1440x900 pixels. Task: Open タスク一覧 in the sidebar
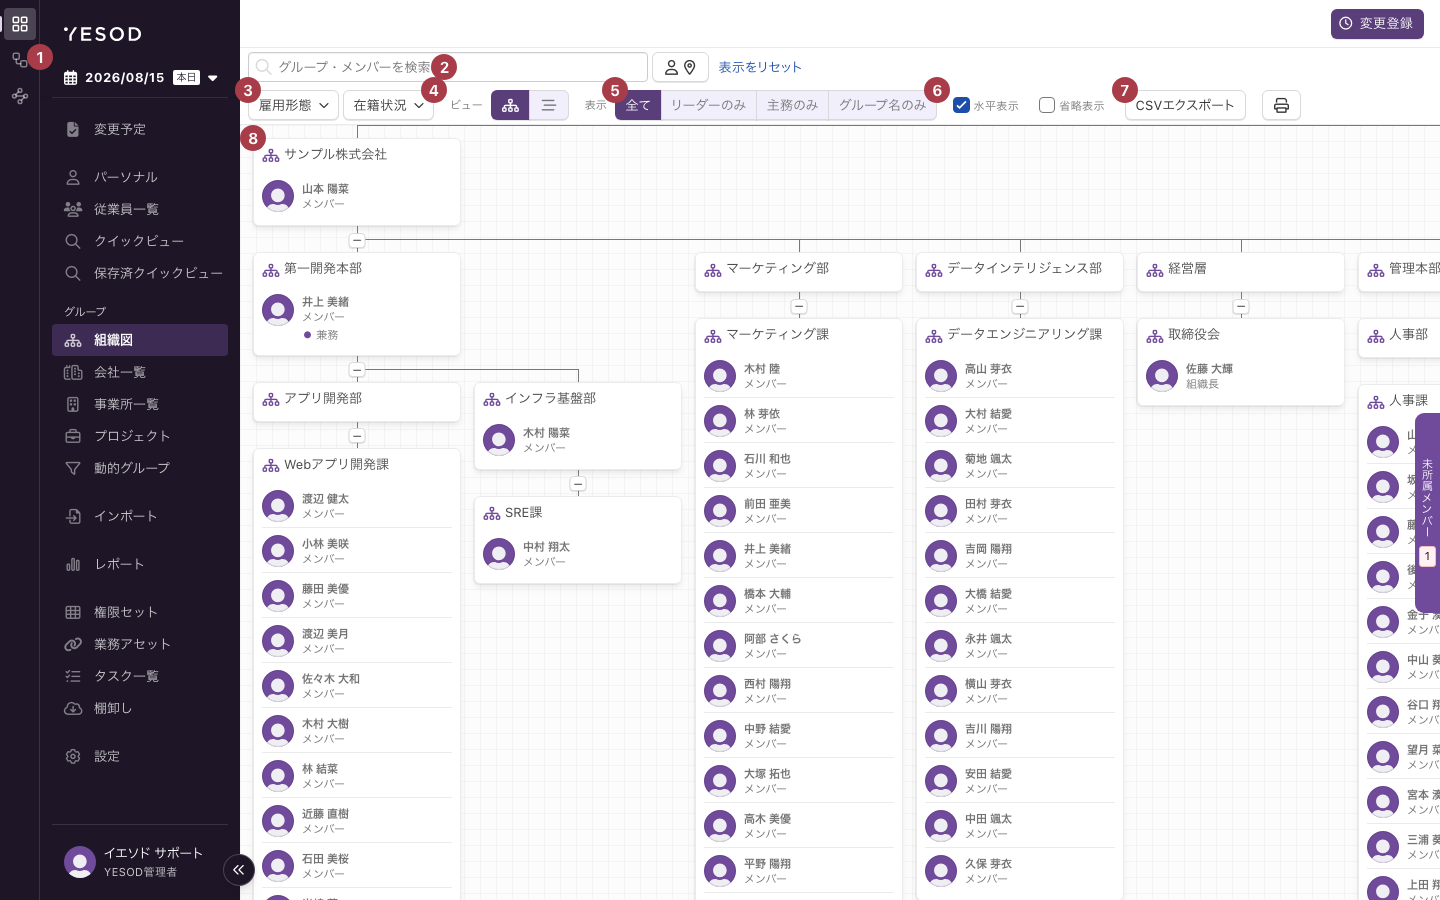click(140, 676)
